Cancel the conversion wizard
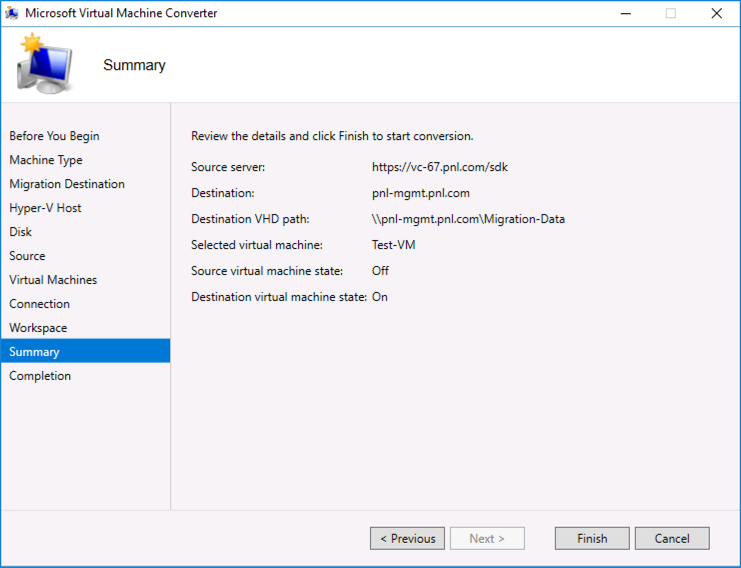Image resolution: width=741 pixels, height=568 pixels. 672,539
